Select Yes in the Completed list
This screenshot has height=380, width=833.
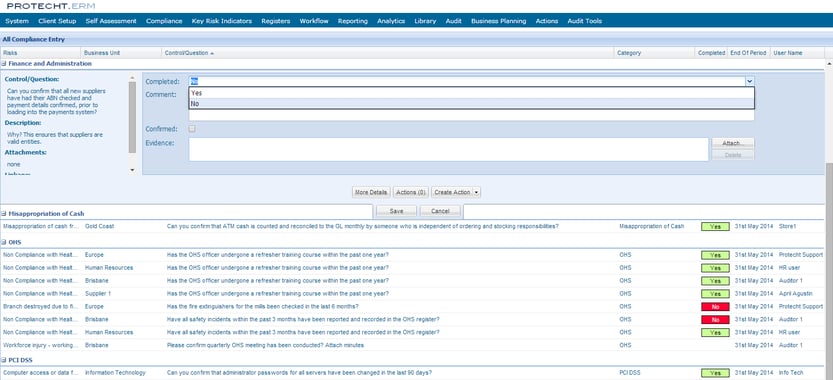[471, 93]
